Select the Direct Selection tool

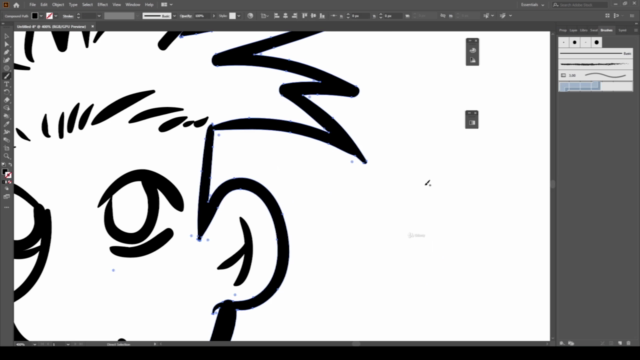click(x=7, y=44)
